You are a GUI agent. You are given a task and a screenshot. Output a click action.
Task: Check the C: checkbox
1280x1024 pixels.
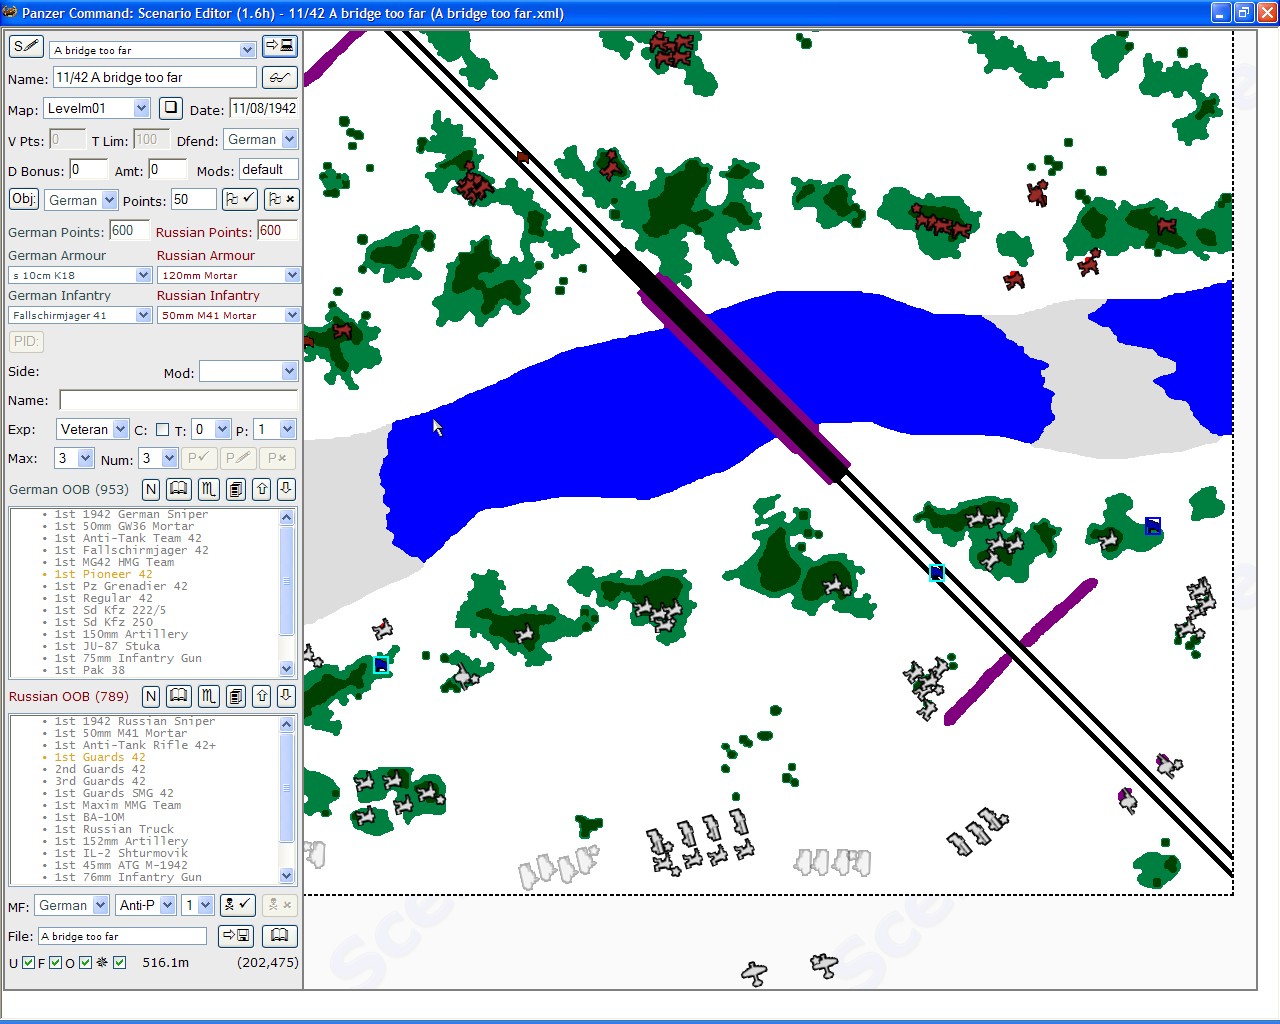162,430
